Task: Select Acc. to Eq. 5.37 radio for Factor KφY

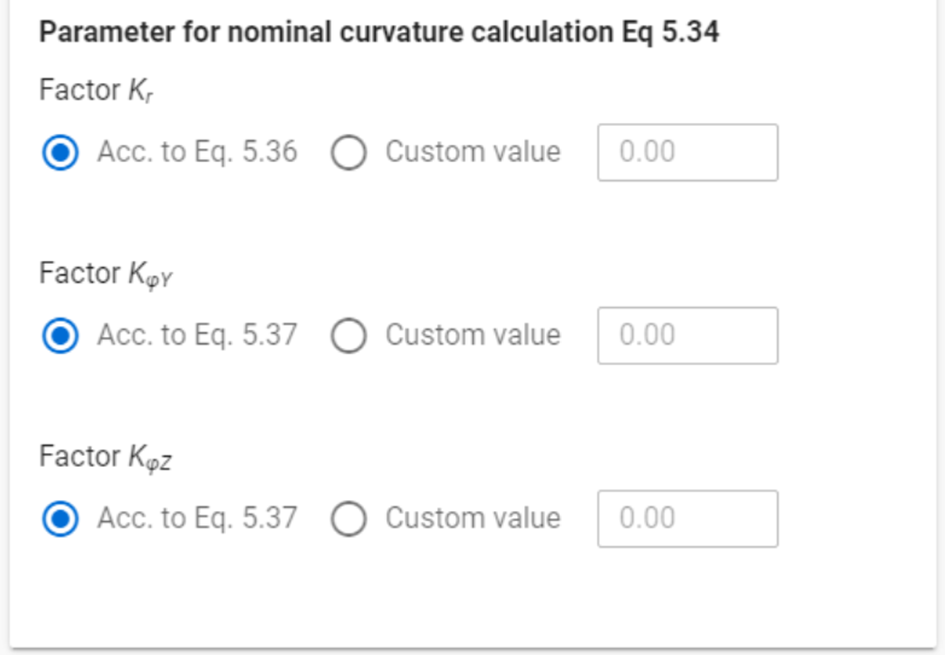Action: click(x=60, y=336)
